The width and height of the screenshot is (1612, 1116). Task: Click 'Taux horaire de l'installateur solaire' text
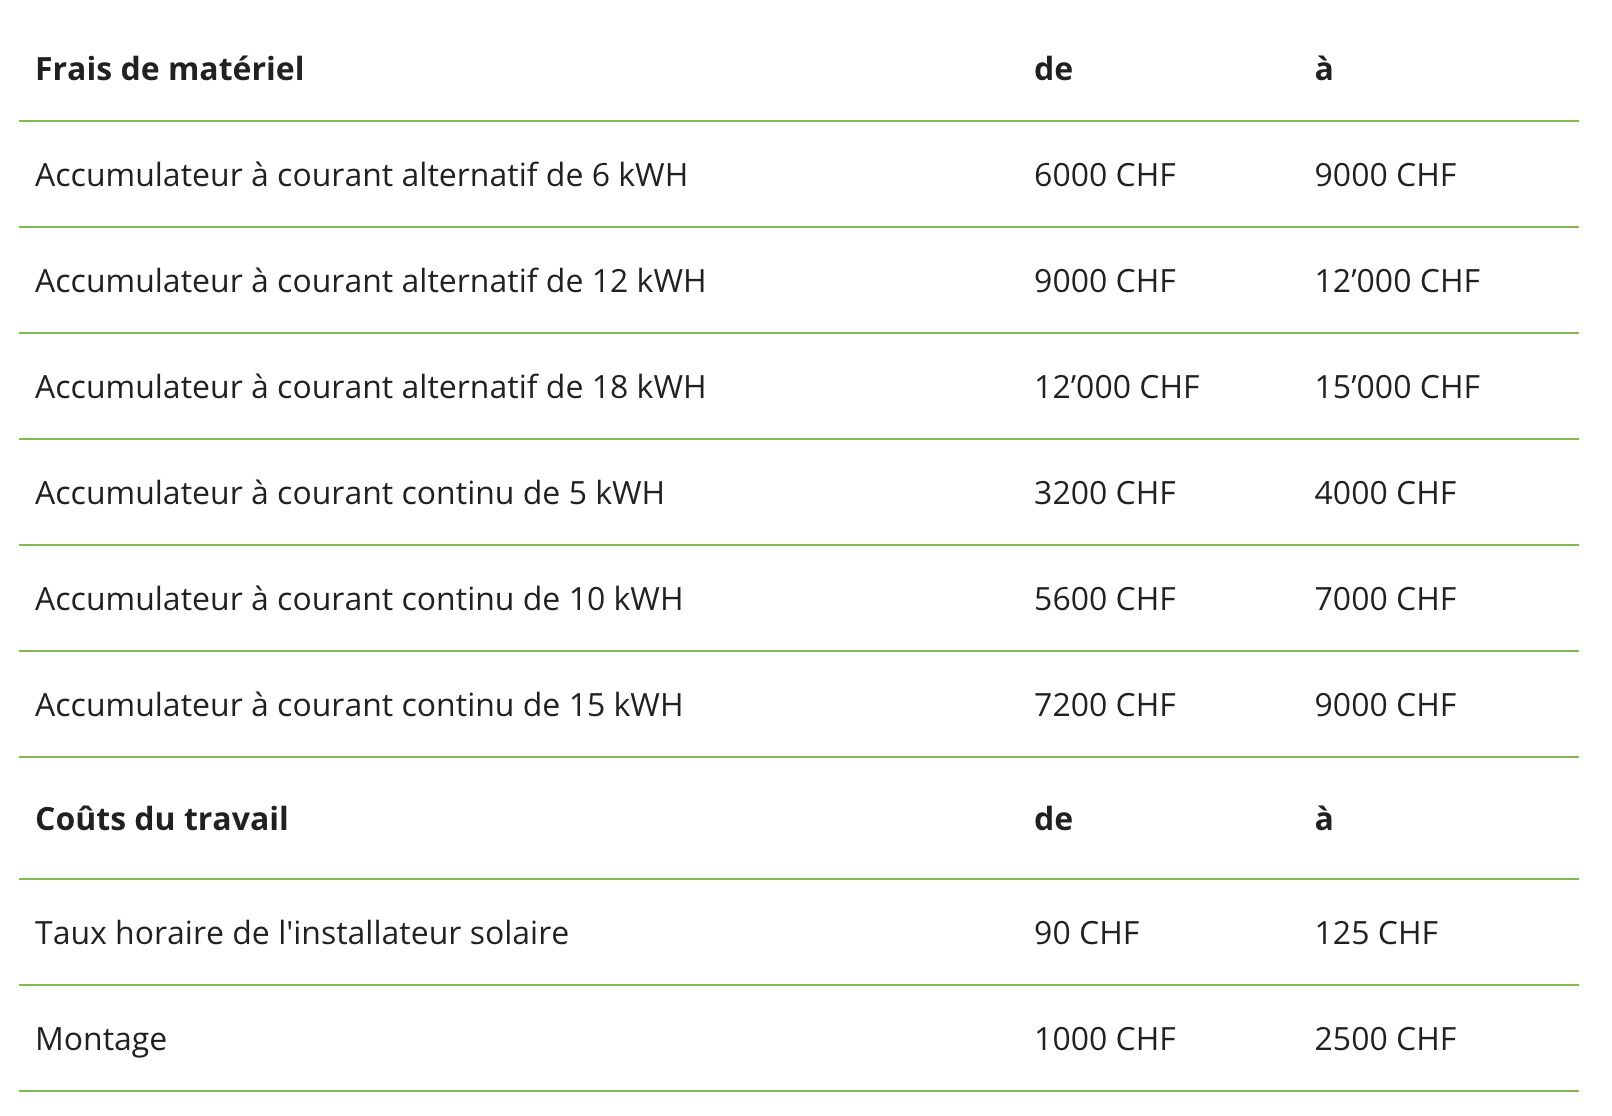point(301,933)
